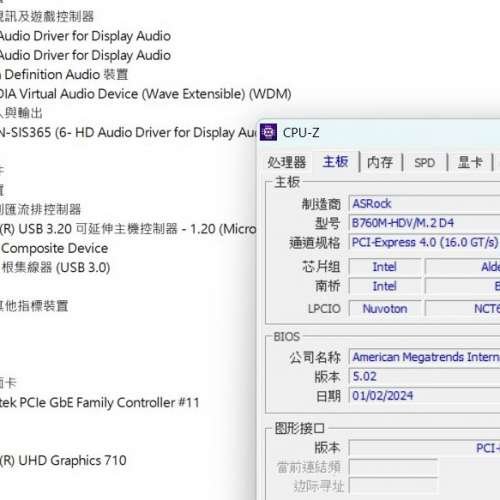Click the 制造商 label in CPU-Z
Viewport: 500px width, 500px height.
(321, 204)
